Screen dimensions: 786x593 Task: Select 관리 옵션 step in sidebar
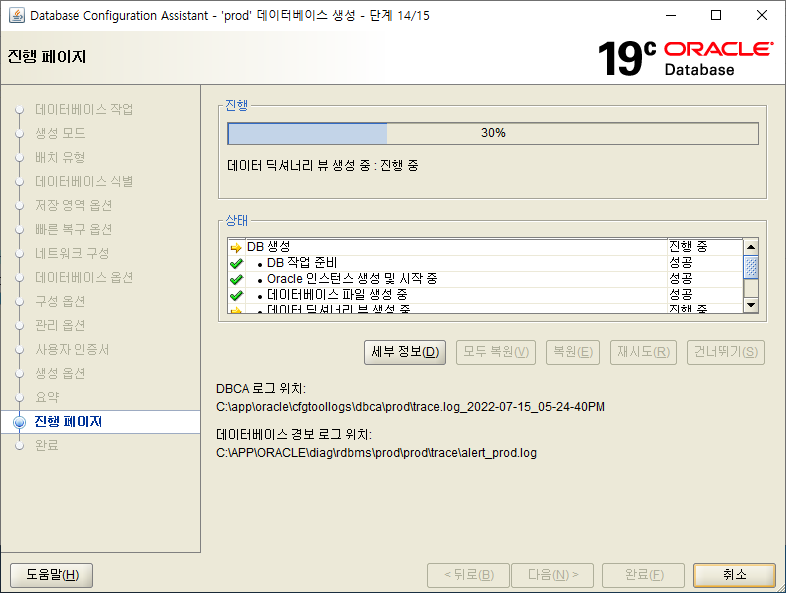60,326
